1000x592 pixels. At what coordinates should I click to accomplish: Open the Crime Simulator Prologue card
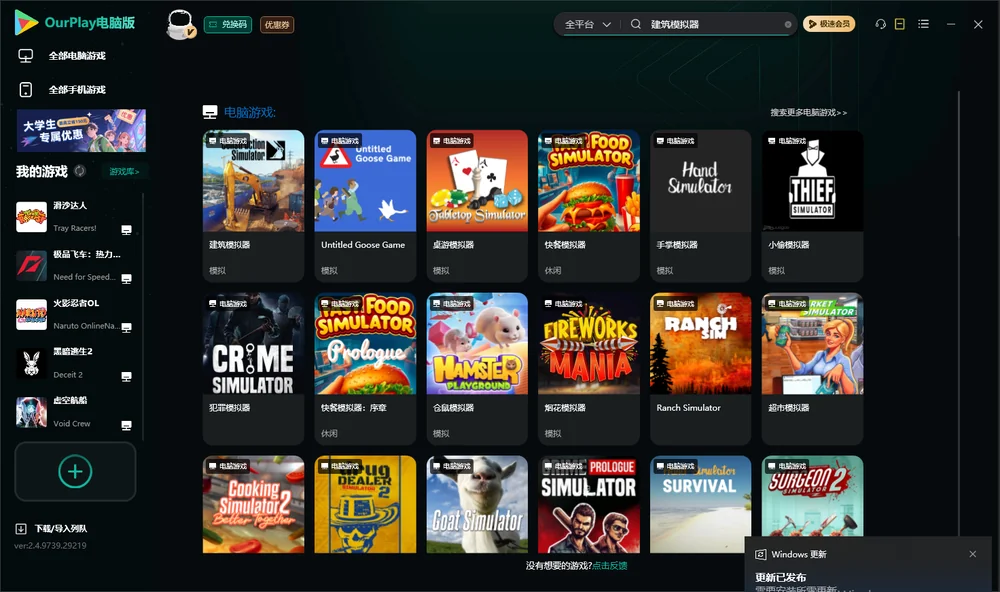click(x=589, y=504)
